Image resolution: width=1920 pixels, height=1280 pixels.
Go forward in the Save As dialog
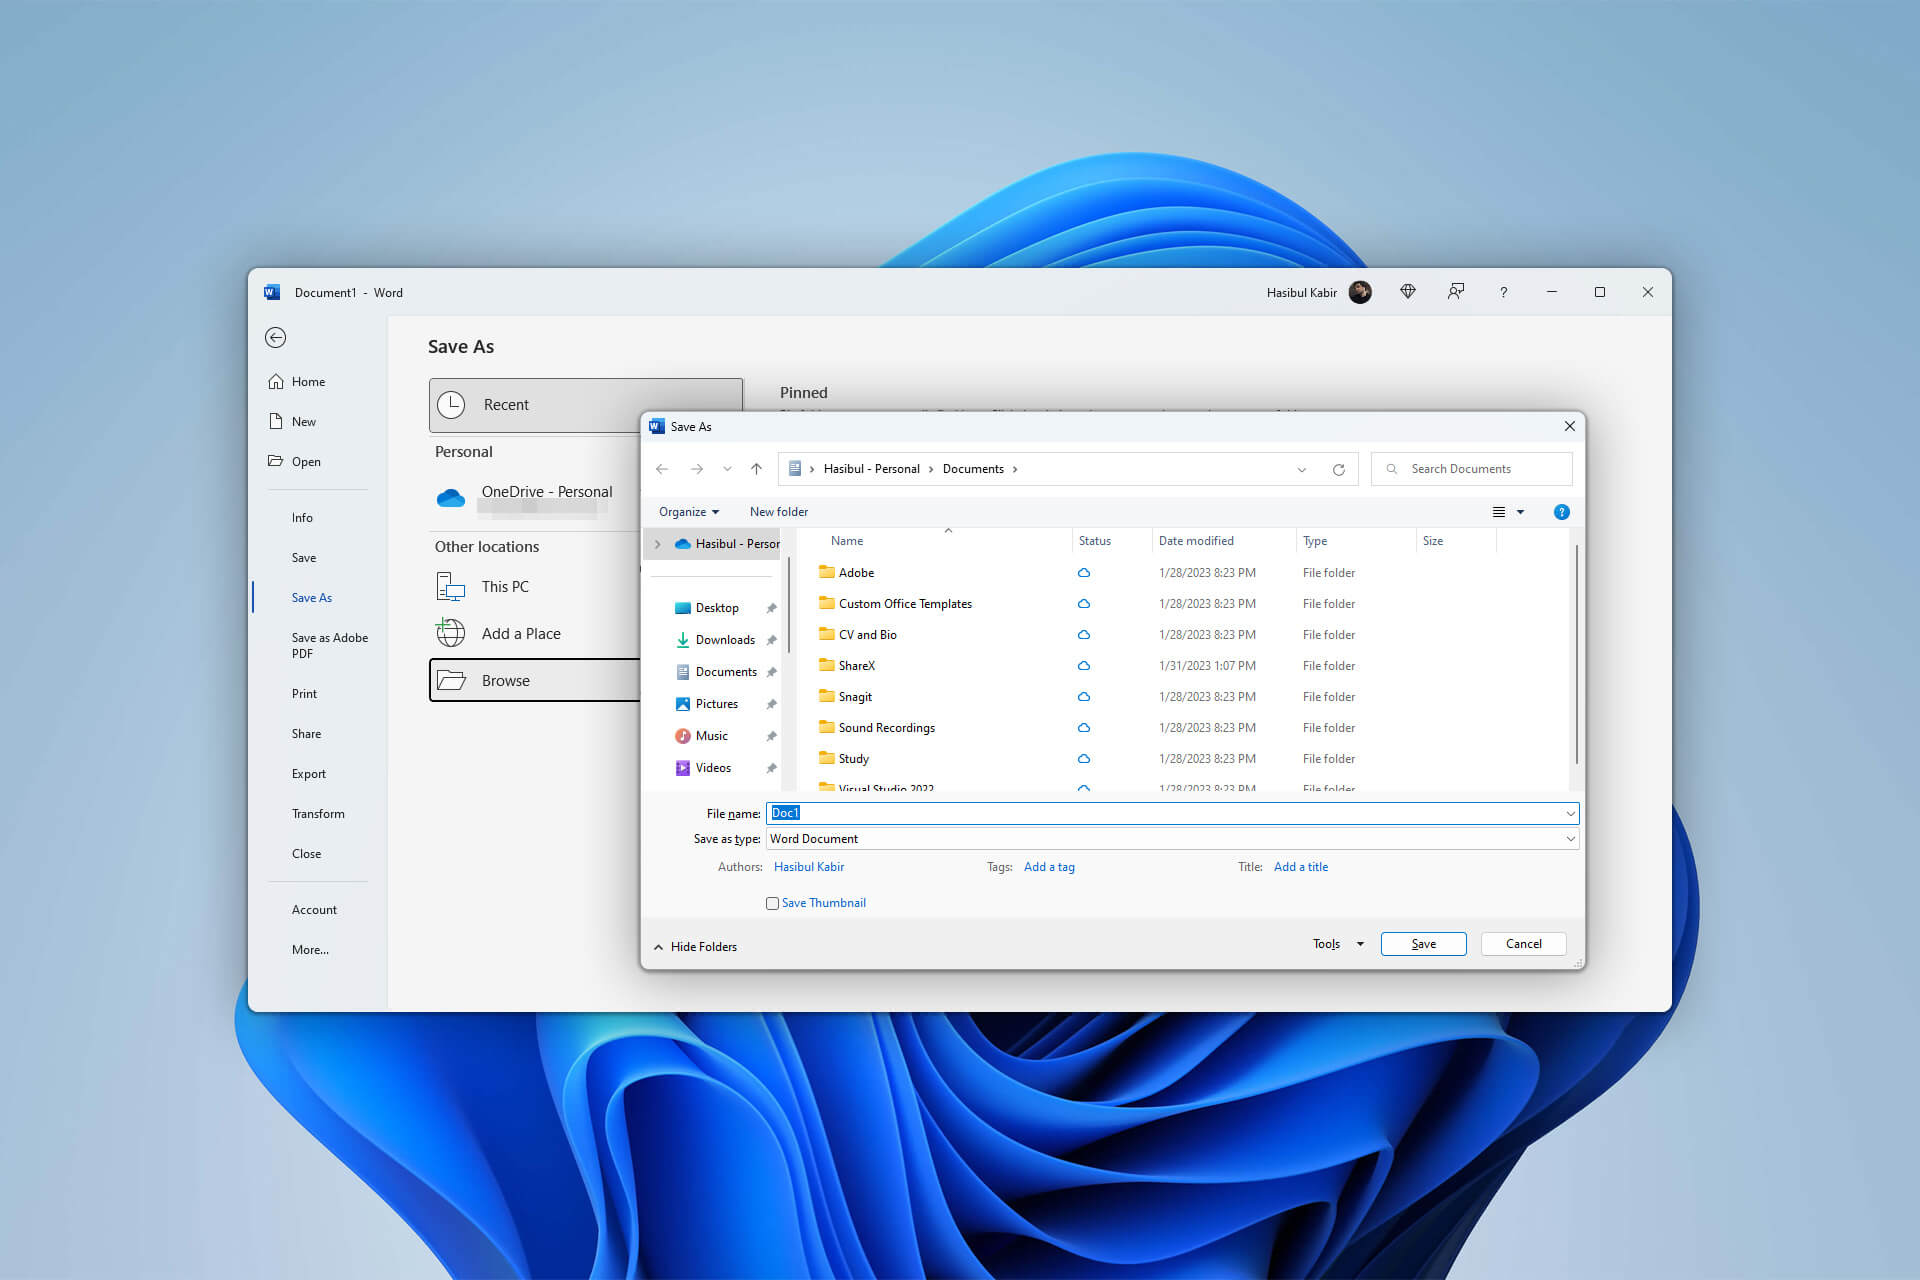(697, 469)
